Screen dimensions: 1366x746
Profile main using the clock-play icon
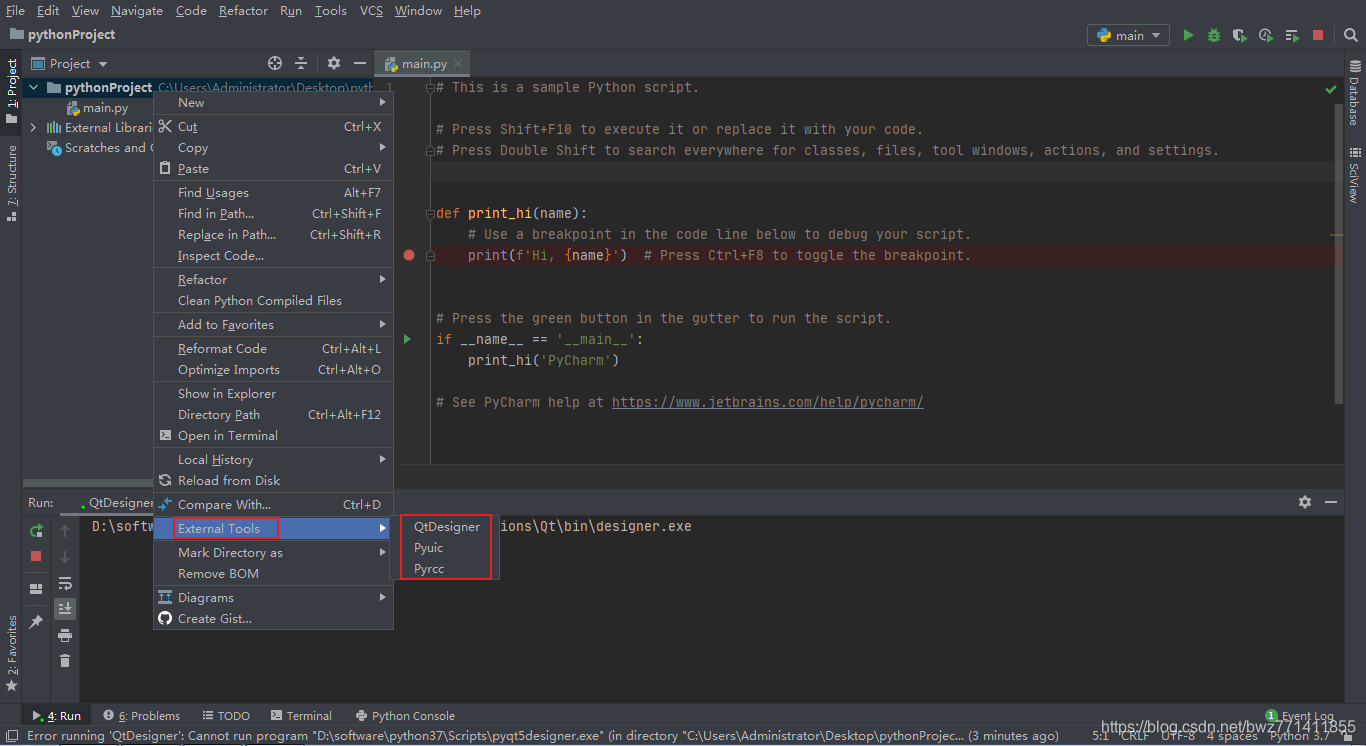pos(1266,35)
